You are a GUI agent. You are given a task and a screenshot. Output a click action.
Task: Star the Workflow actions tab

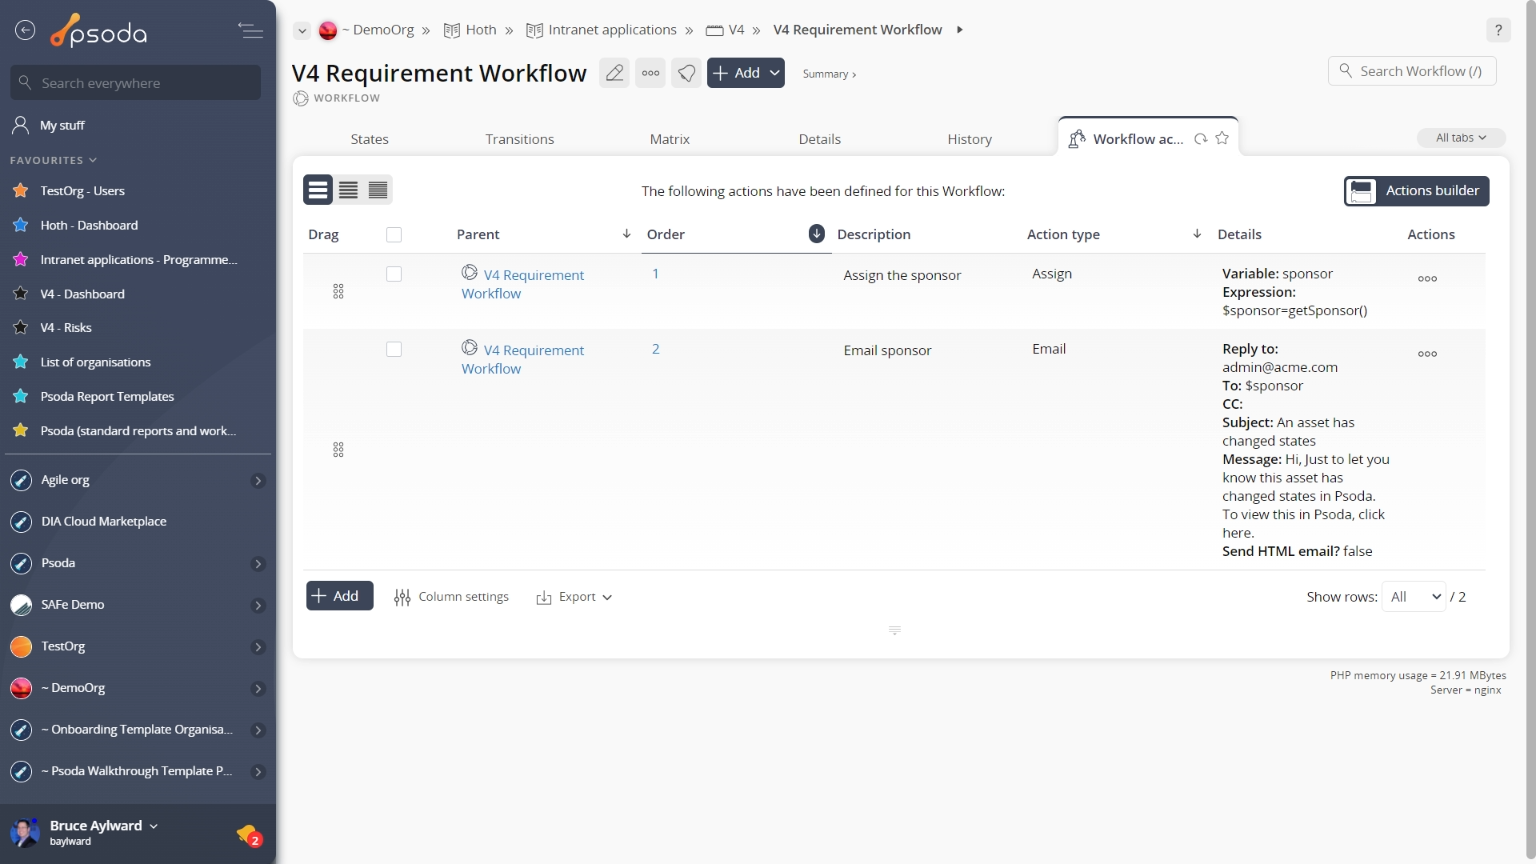click(x=1222, y=139)
